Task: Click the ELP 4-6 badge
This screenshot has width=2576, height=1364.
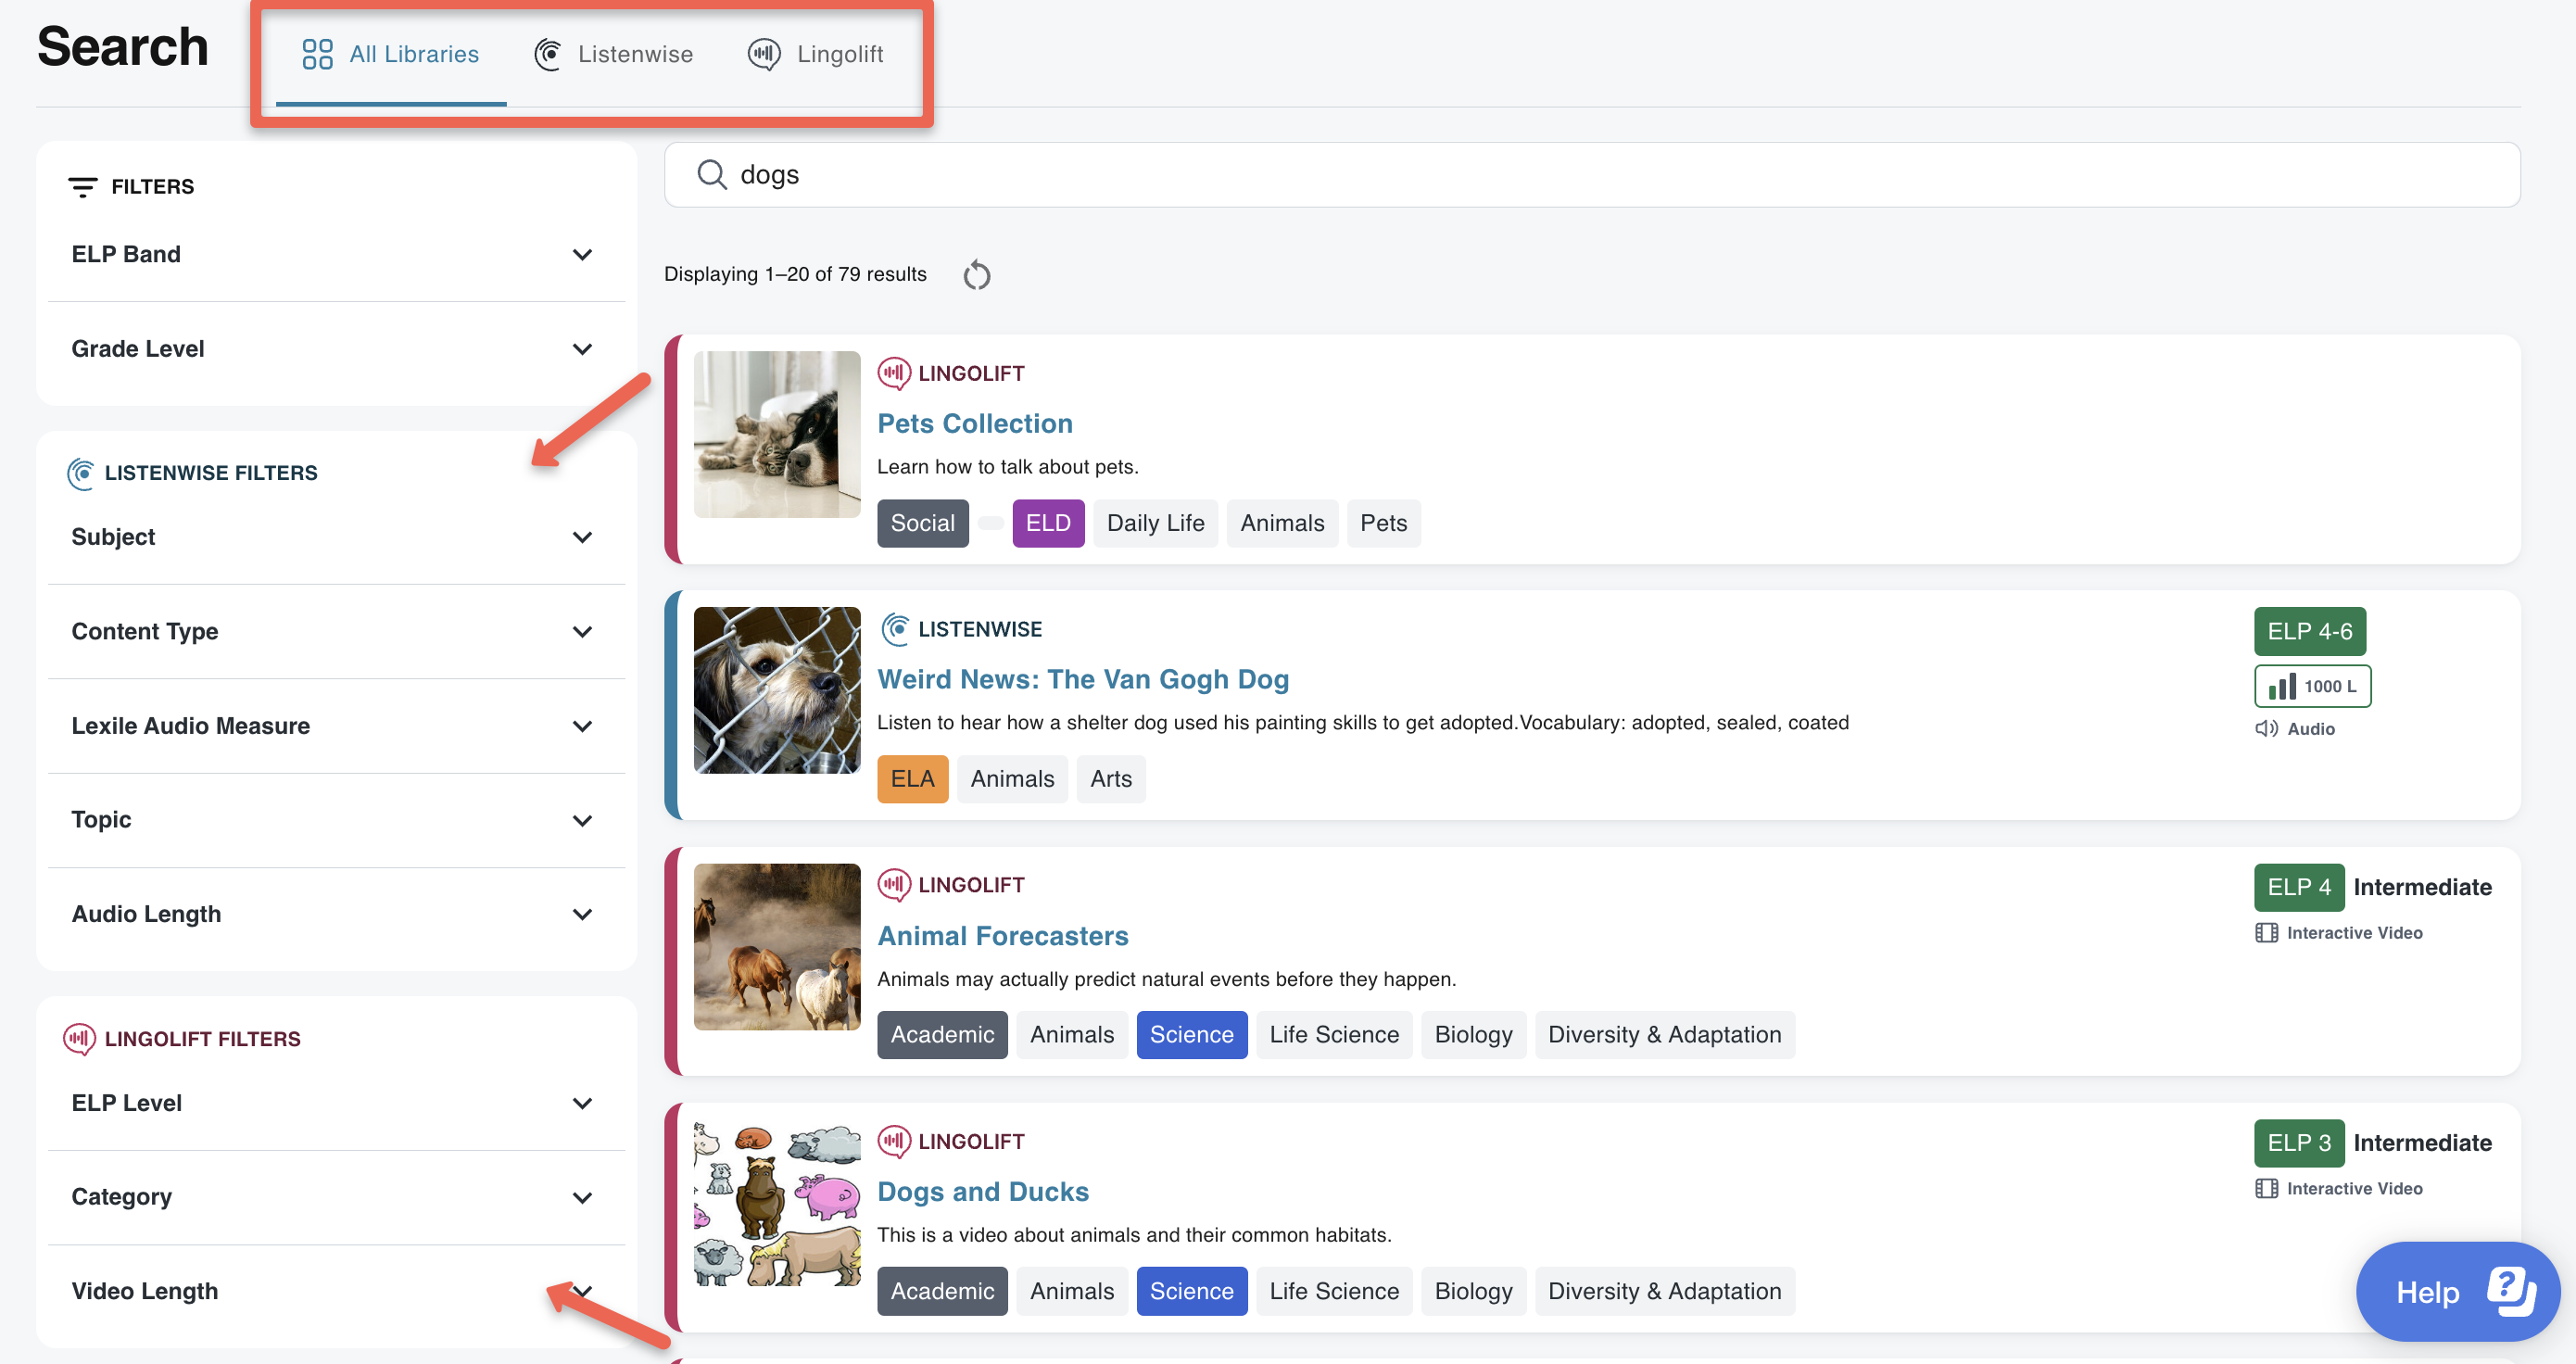Action: tap(2310, 632)
